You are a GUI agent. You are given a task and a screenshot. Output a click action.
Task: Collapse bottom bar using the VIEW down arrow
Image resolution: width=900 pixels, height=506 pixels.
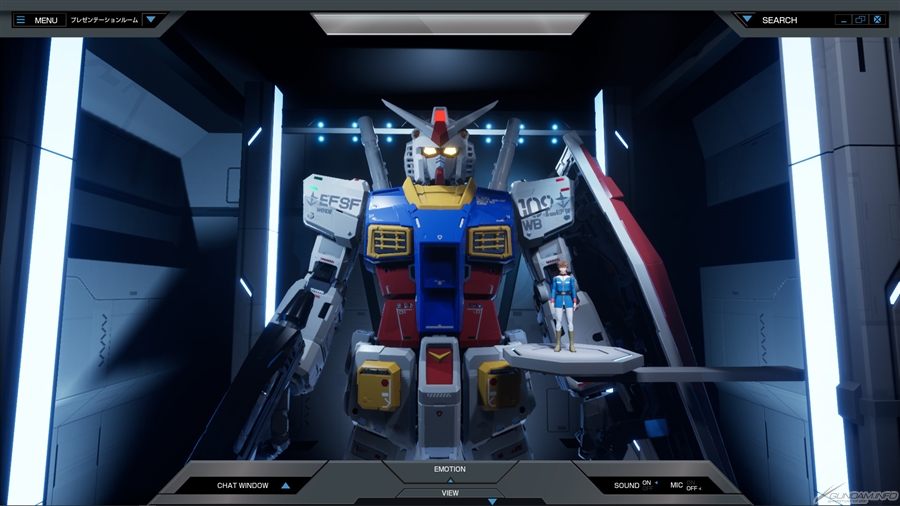(x=492, y=501)
